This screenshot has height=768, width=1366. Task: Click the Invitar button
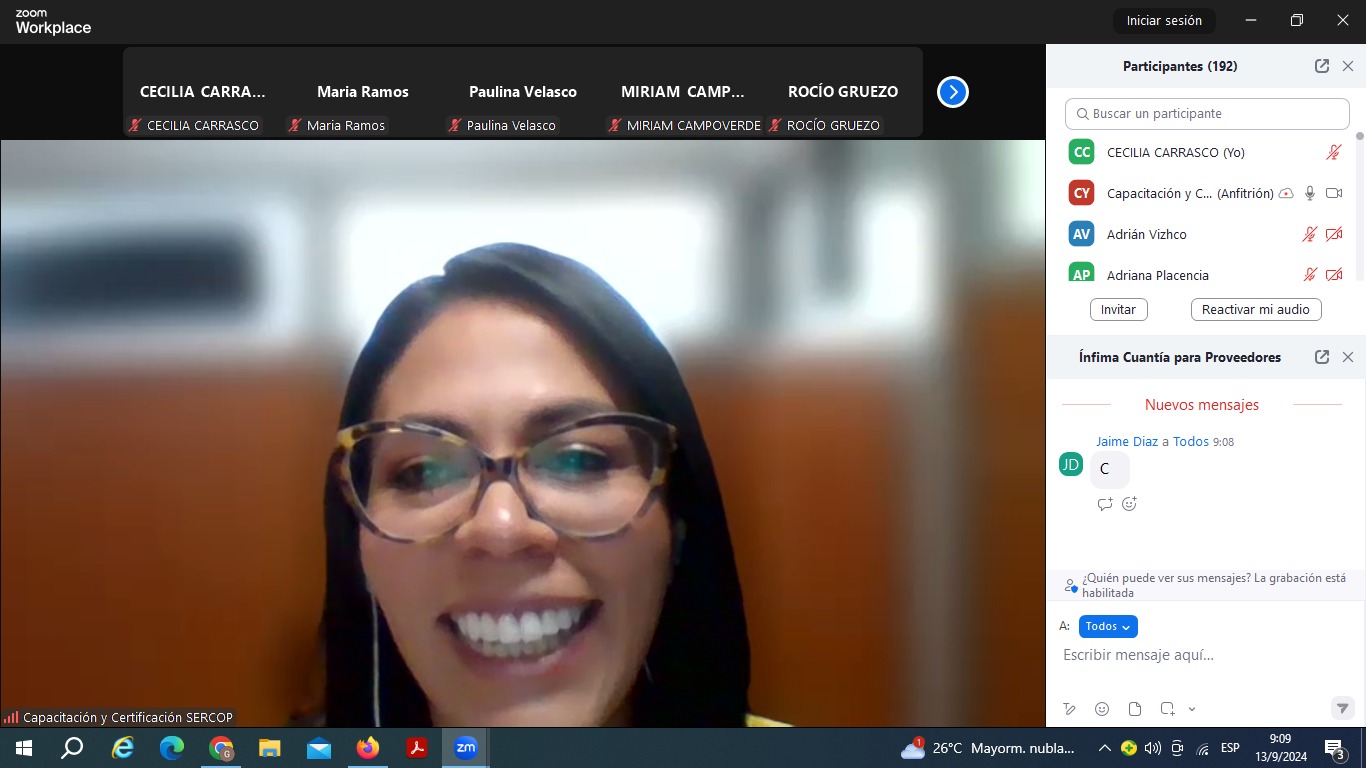[1118, 309]
